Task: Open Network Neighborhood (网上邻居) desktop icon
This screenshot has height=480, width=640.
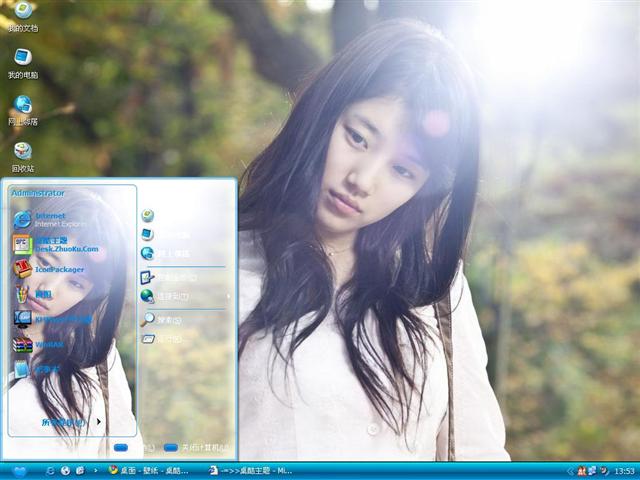Action: point(22,105)
